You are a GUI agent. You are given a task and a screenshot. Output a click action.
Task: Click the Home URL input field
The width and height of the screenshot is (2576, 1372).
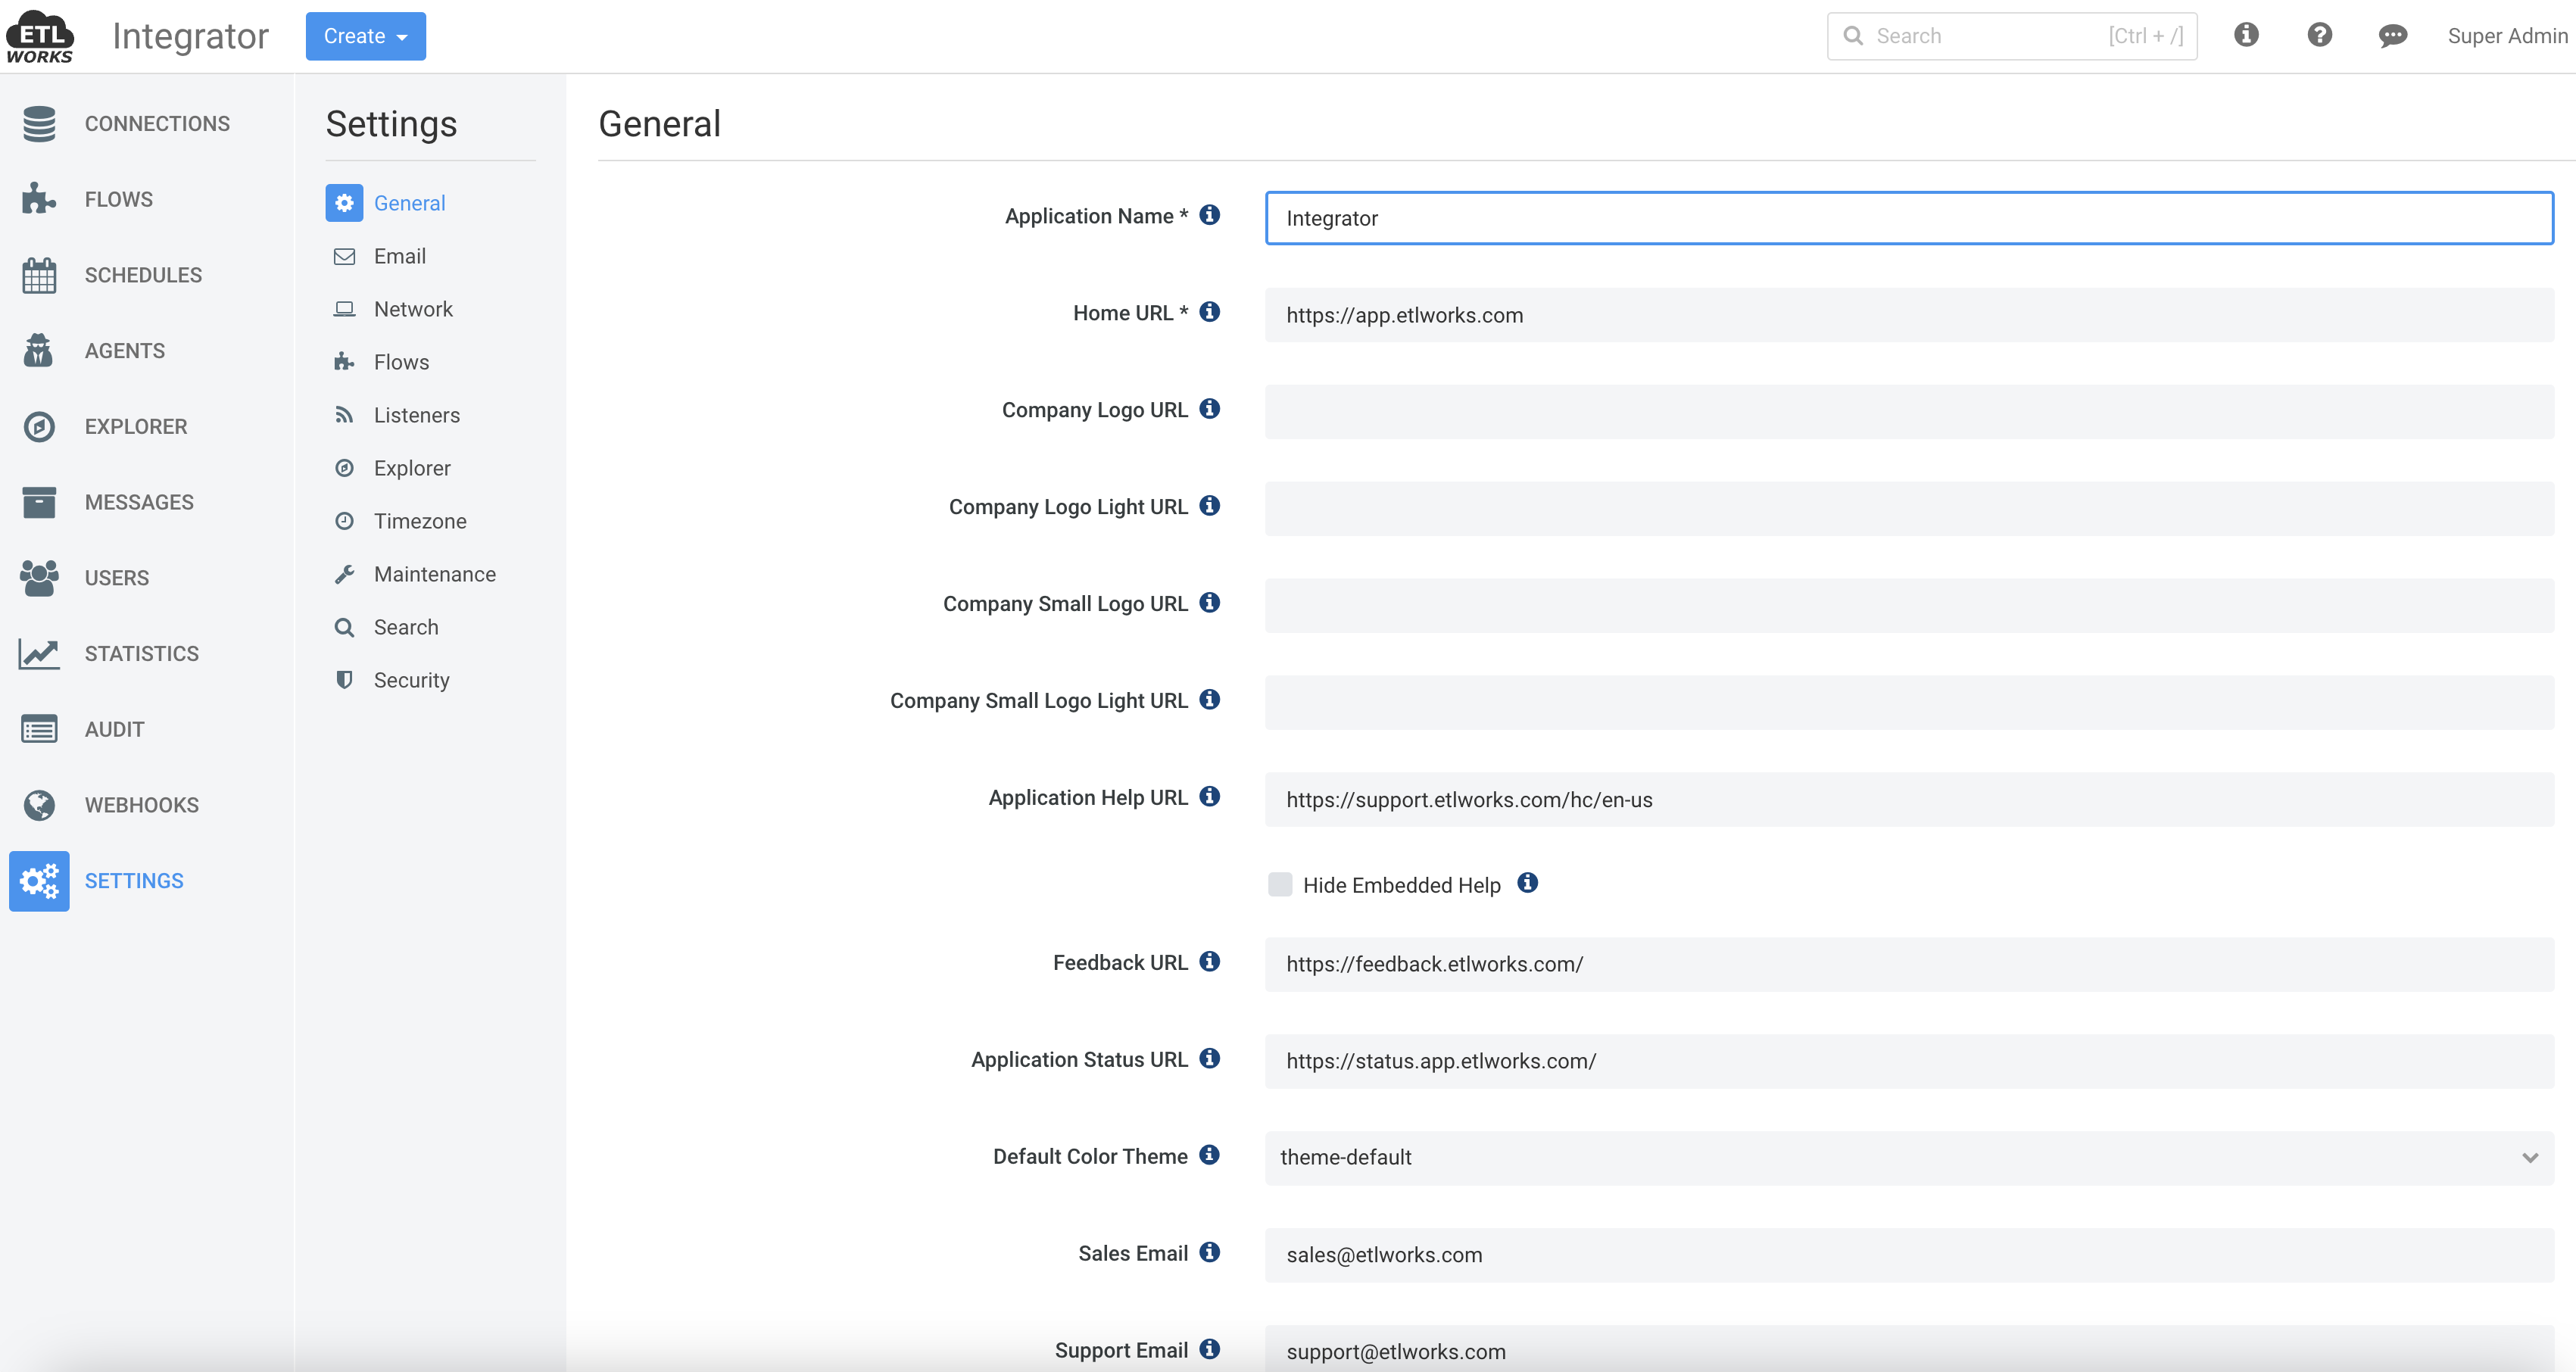pyautogui.click(x=1908, y=315)
